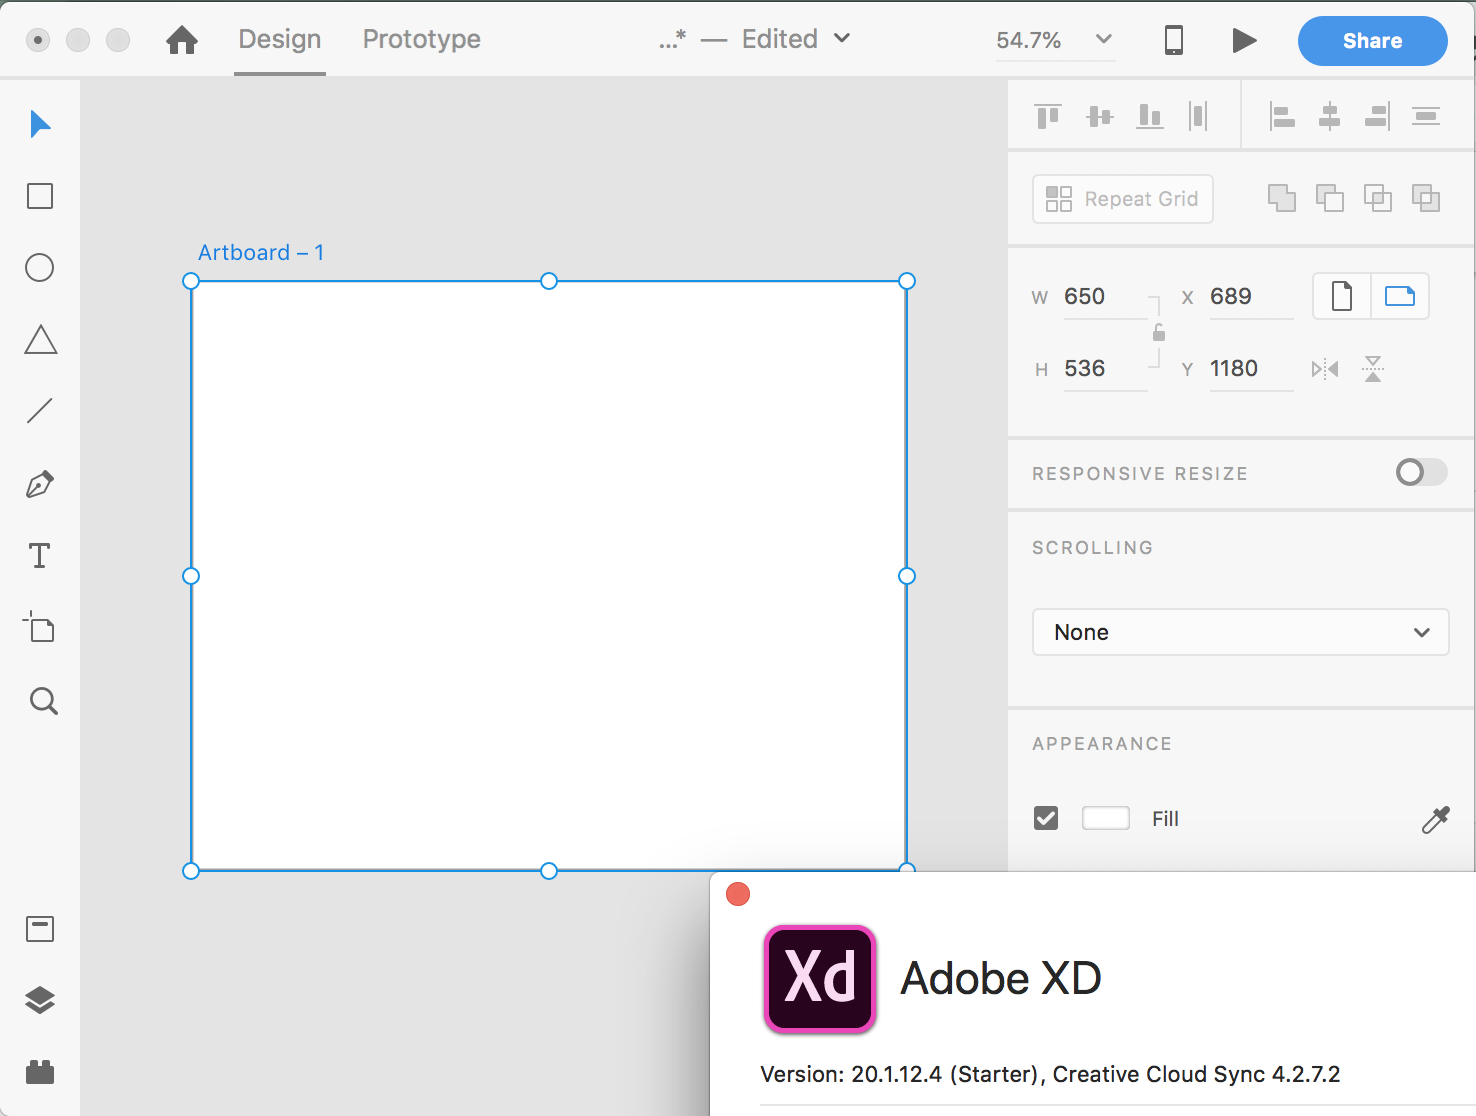The height and width of the screenshot is (1116, 1476).
Task: Open the Fill color swatch
Action: pyautogui.click(x=1106, y=818)
